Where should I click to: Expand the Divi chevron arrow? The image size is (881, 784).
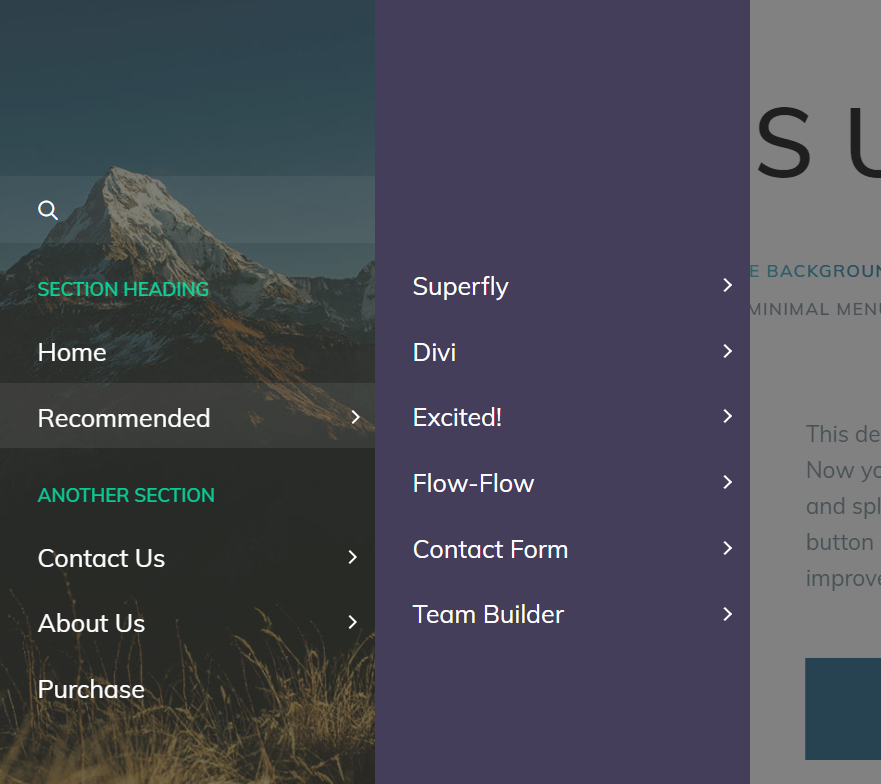click(x=728, y=351)
